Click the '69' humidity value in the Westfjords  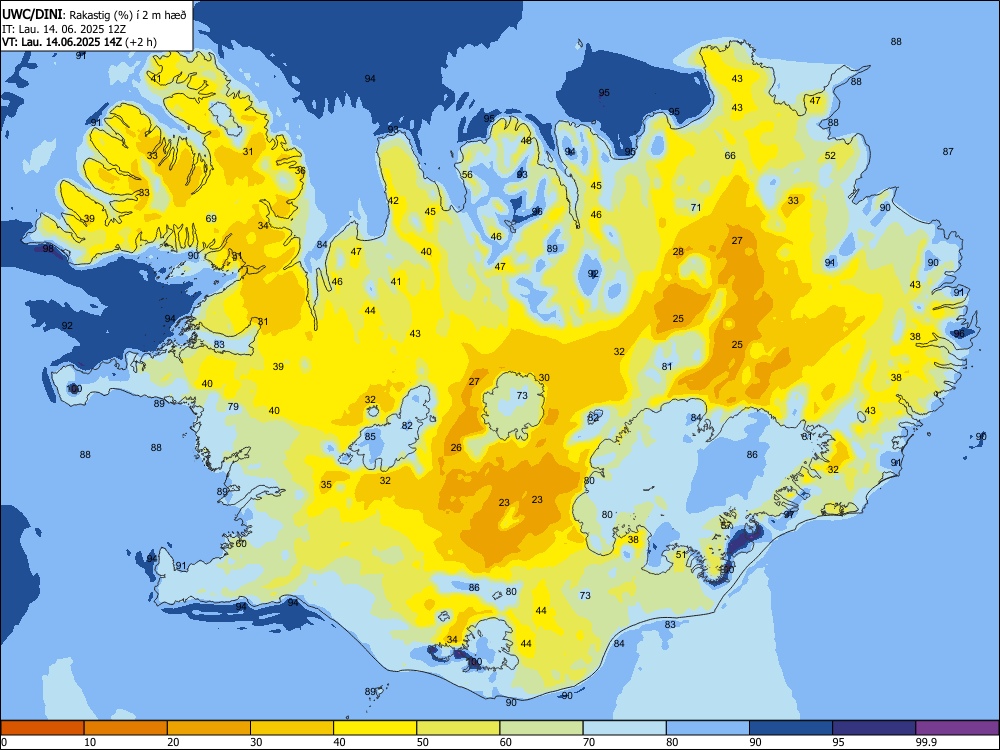click(211, 218)
